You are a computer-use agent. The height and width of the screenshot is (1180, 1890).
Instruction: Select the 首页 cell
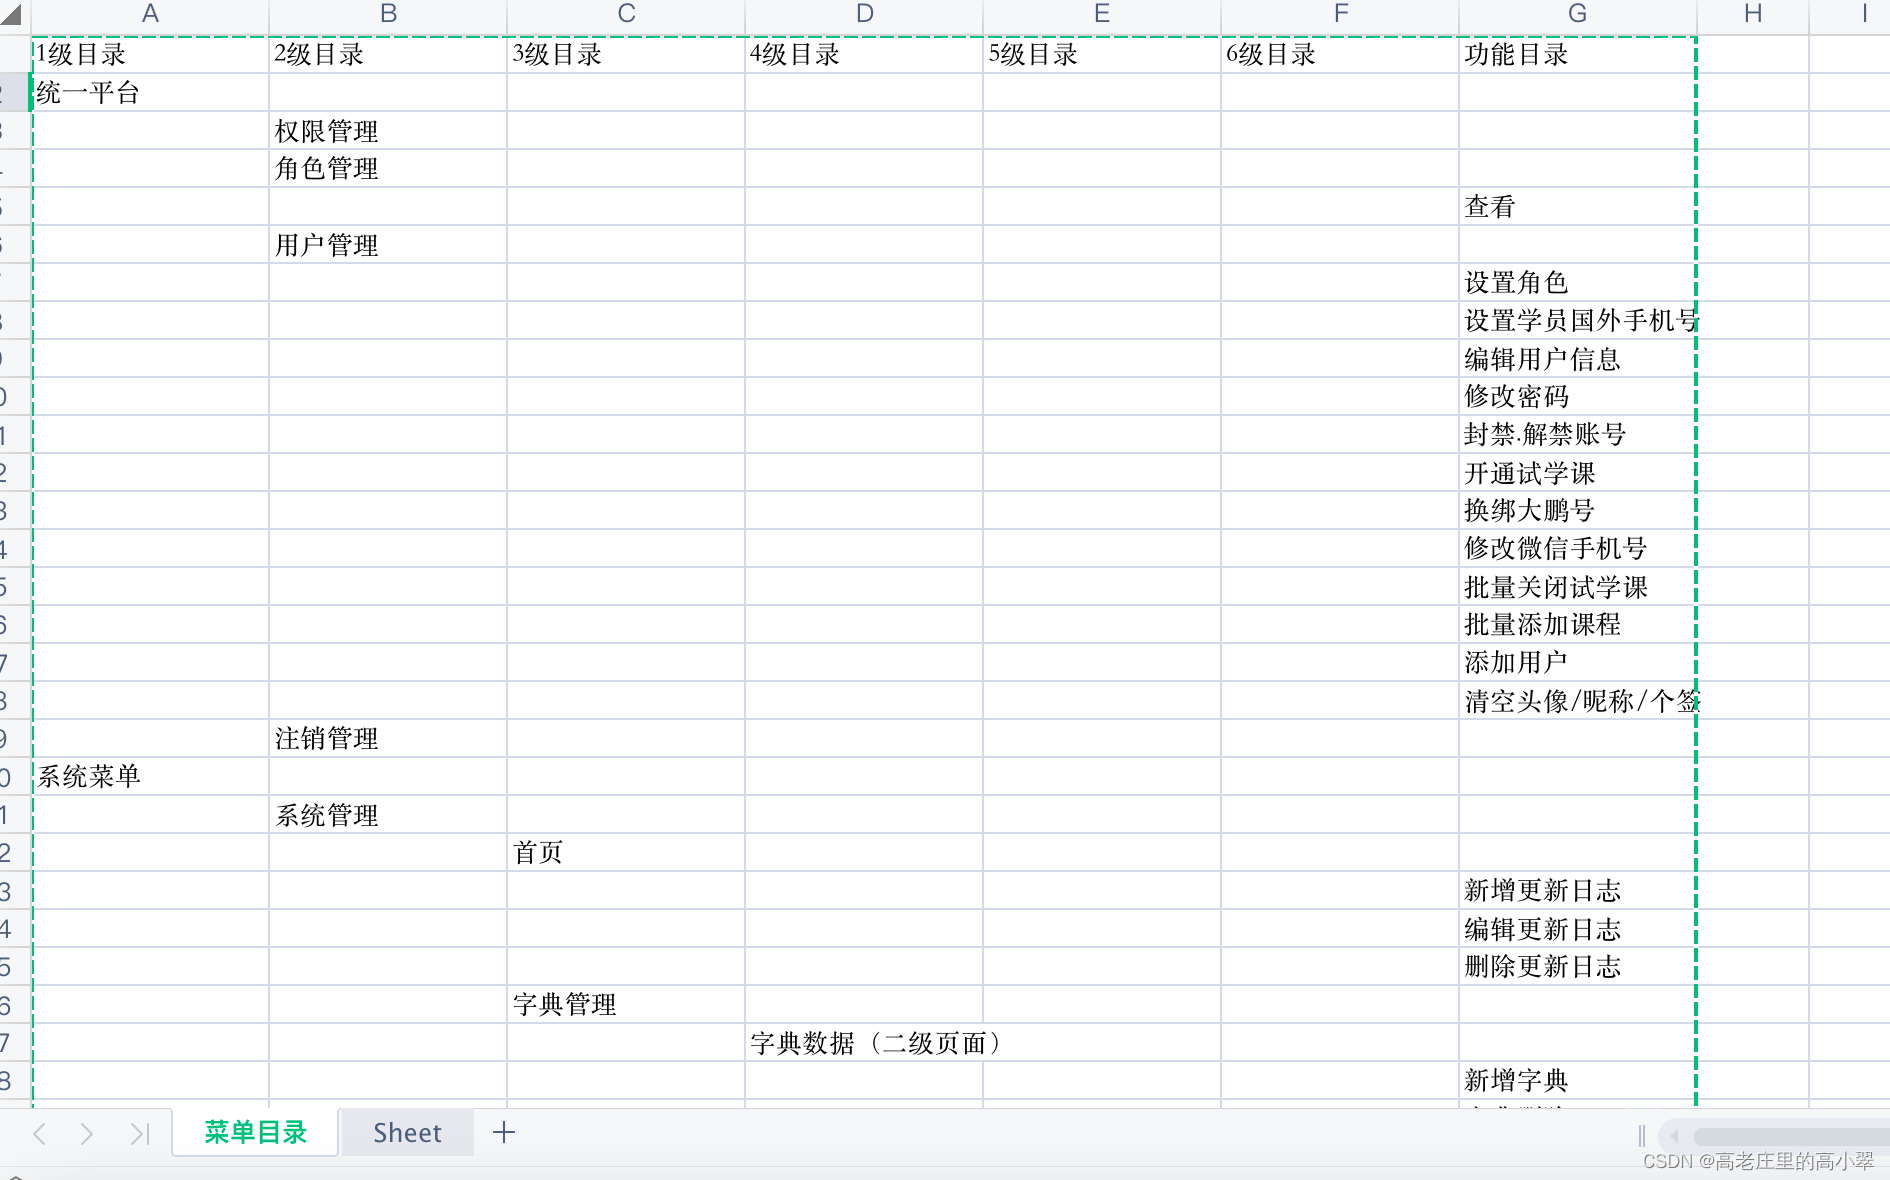click(x=627, y=853)
